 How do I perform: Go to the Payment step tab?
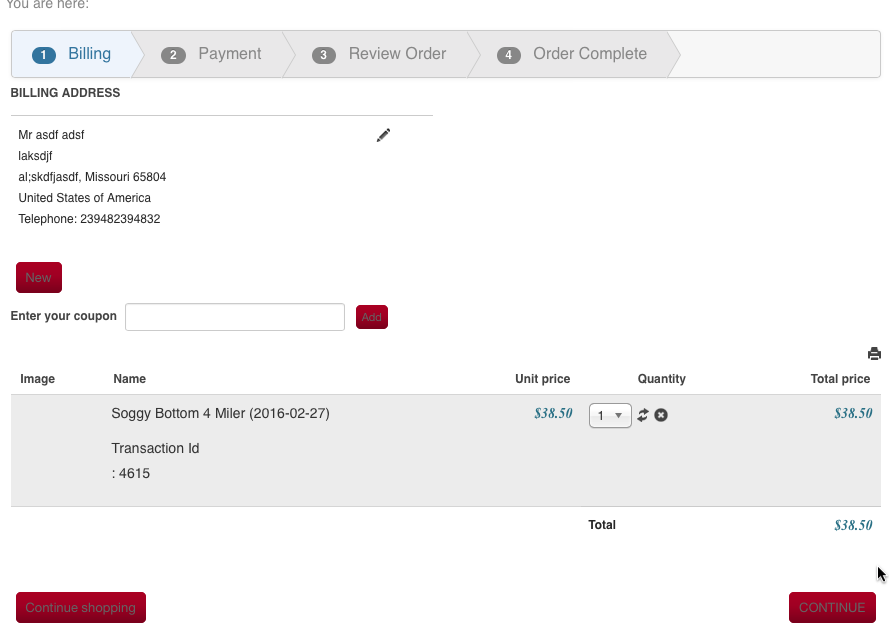(x=212, y=54)
